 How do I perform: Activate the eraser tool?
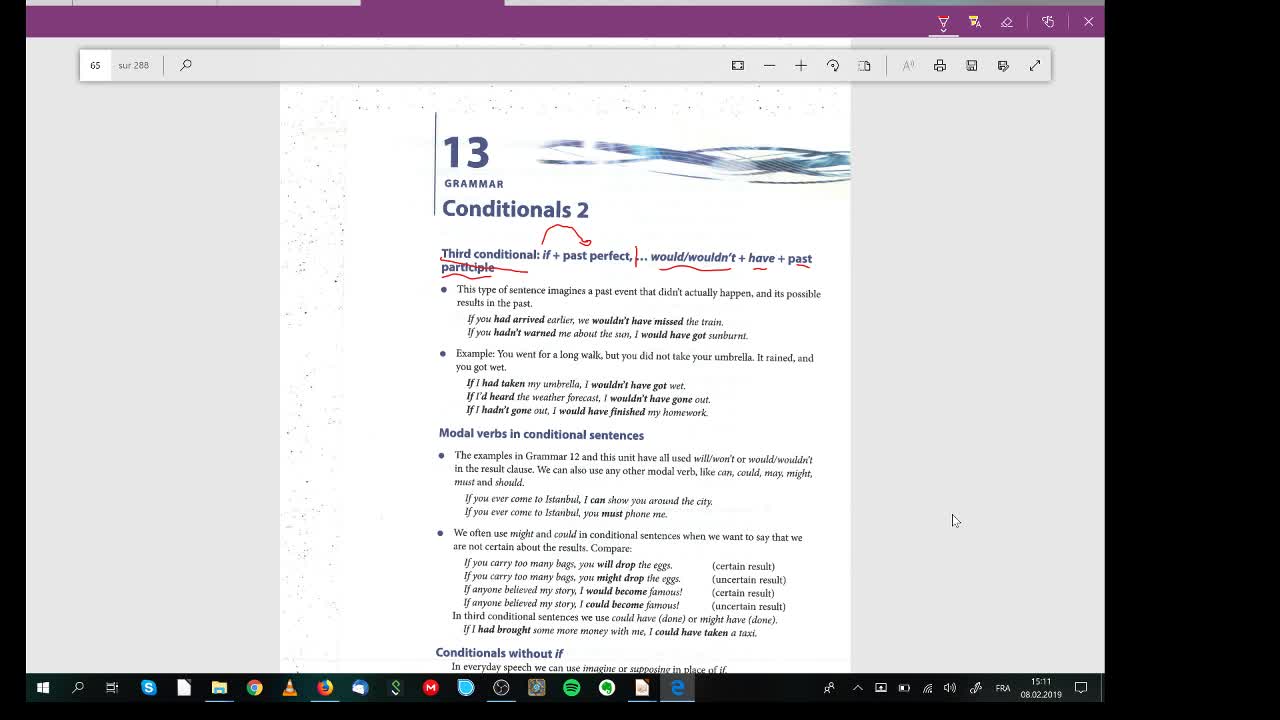pyautogui.click(x=1007, y=22)
